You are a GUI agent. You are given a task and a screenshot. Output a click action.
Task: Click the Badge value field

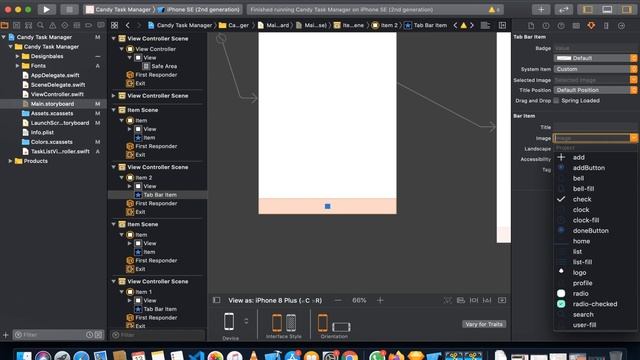[596, 48]
